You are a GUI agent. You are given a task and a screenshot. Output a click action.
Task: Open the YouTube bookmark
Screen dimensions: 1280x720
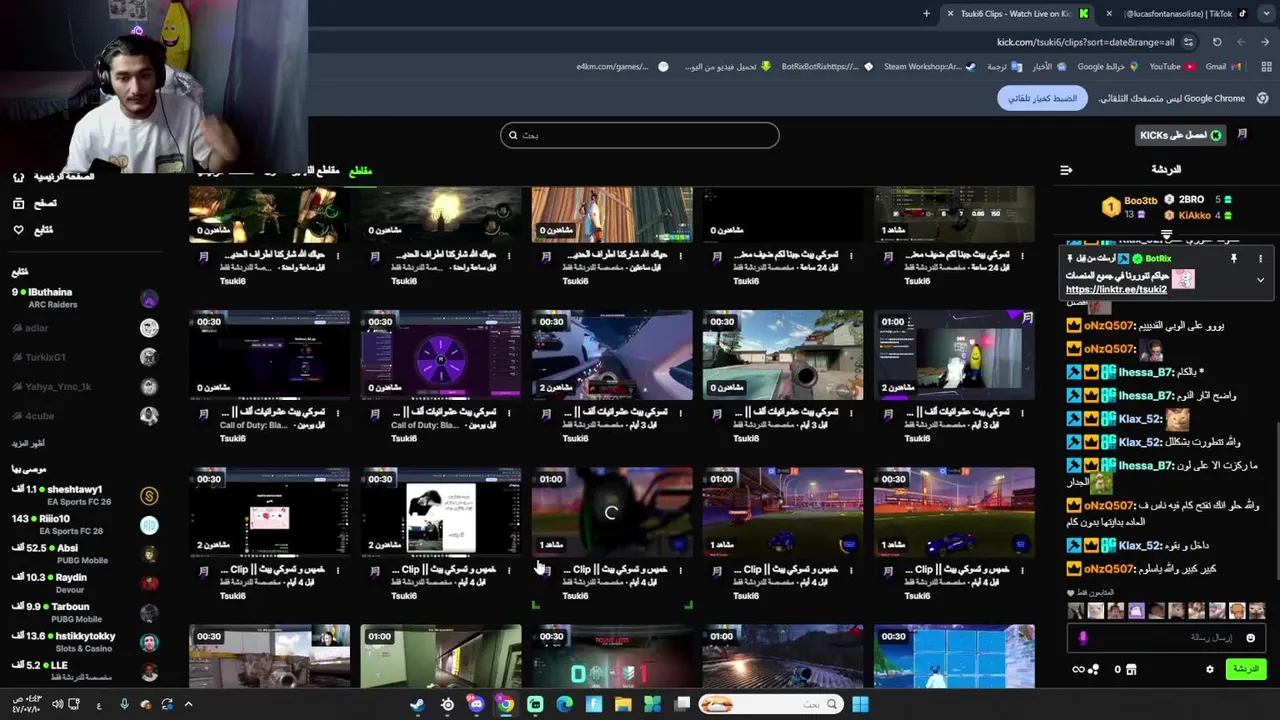[1171, 67]
